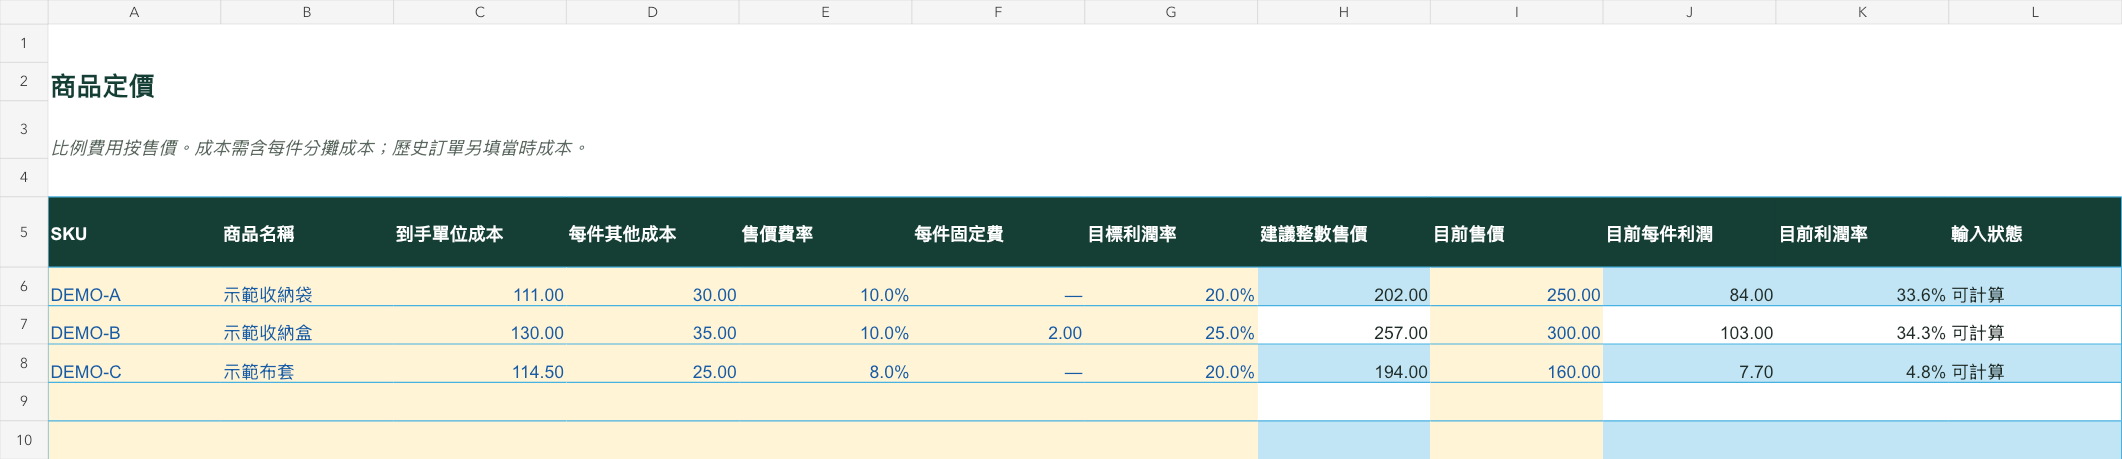Click the 商品名稱 header cell
This screenshot has height=459, width=2122.
pos(307,232)
